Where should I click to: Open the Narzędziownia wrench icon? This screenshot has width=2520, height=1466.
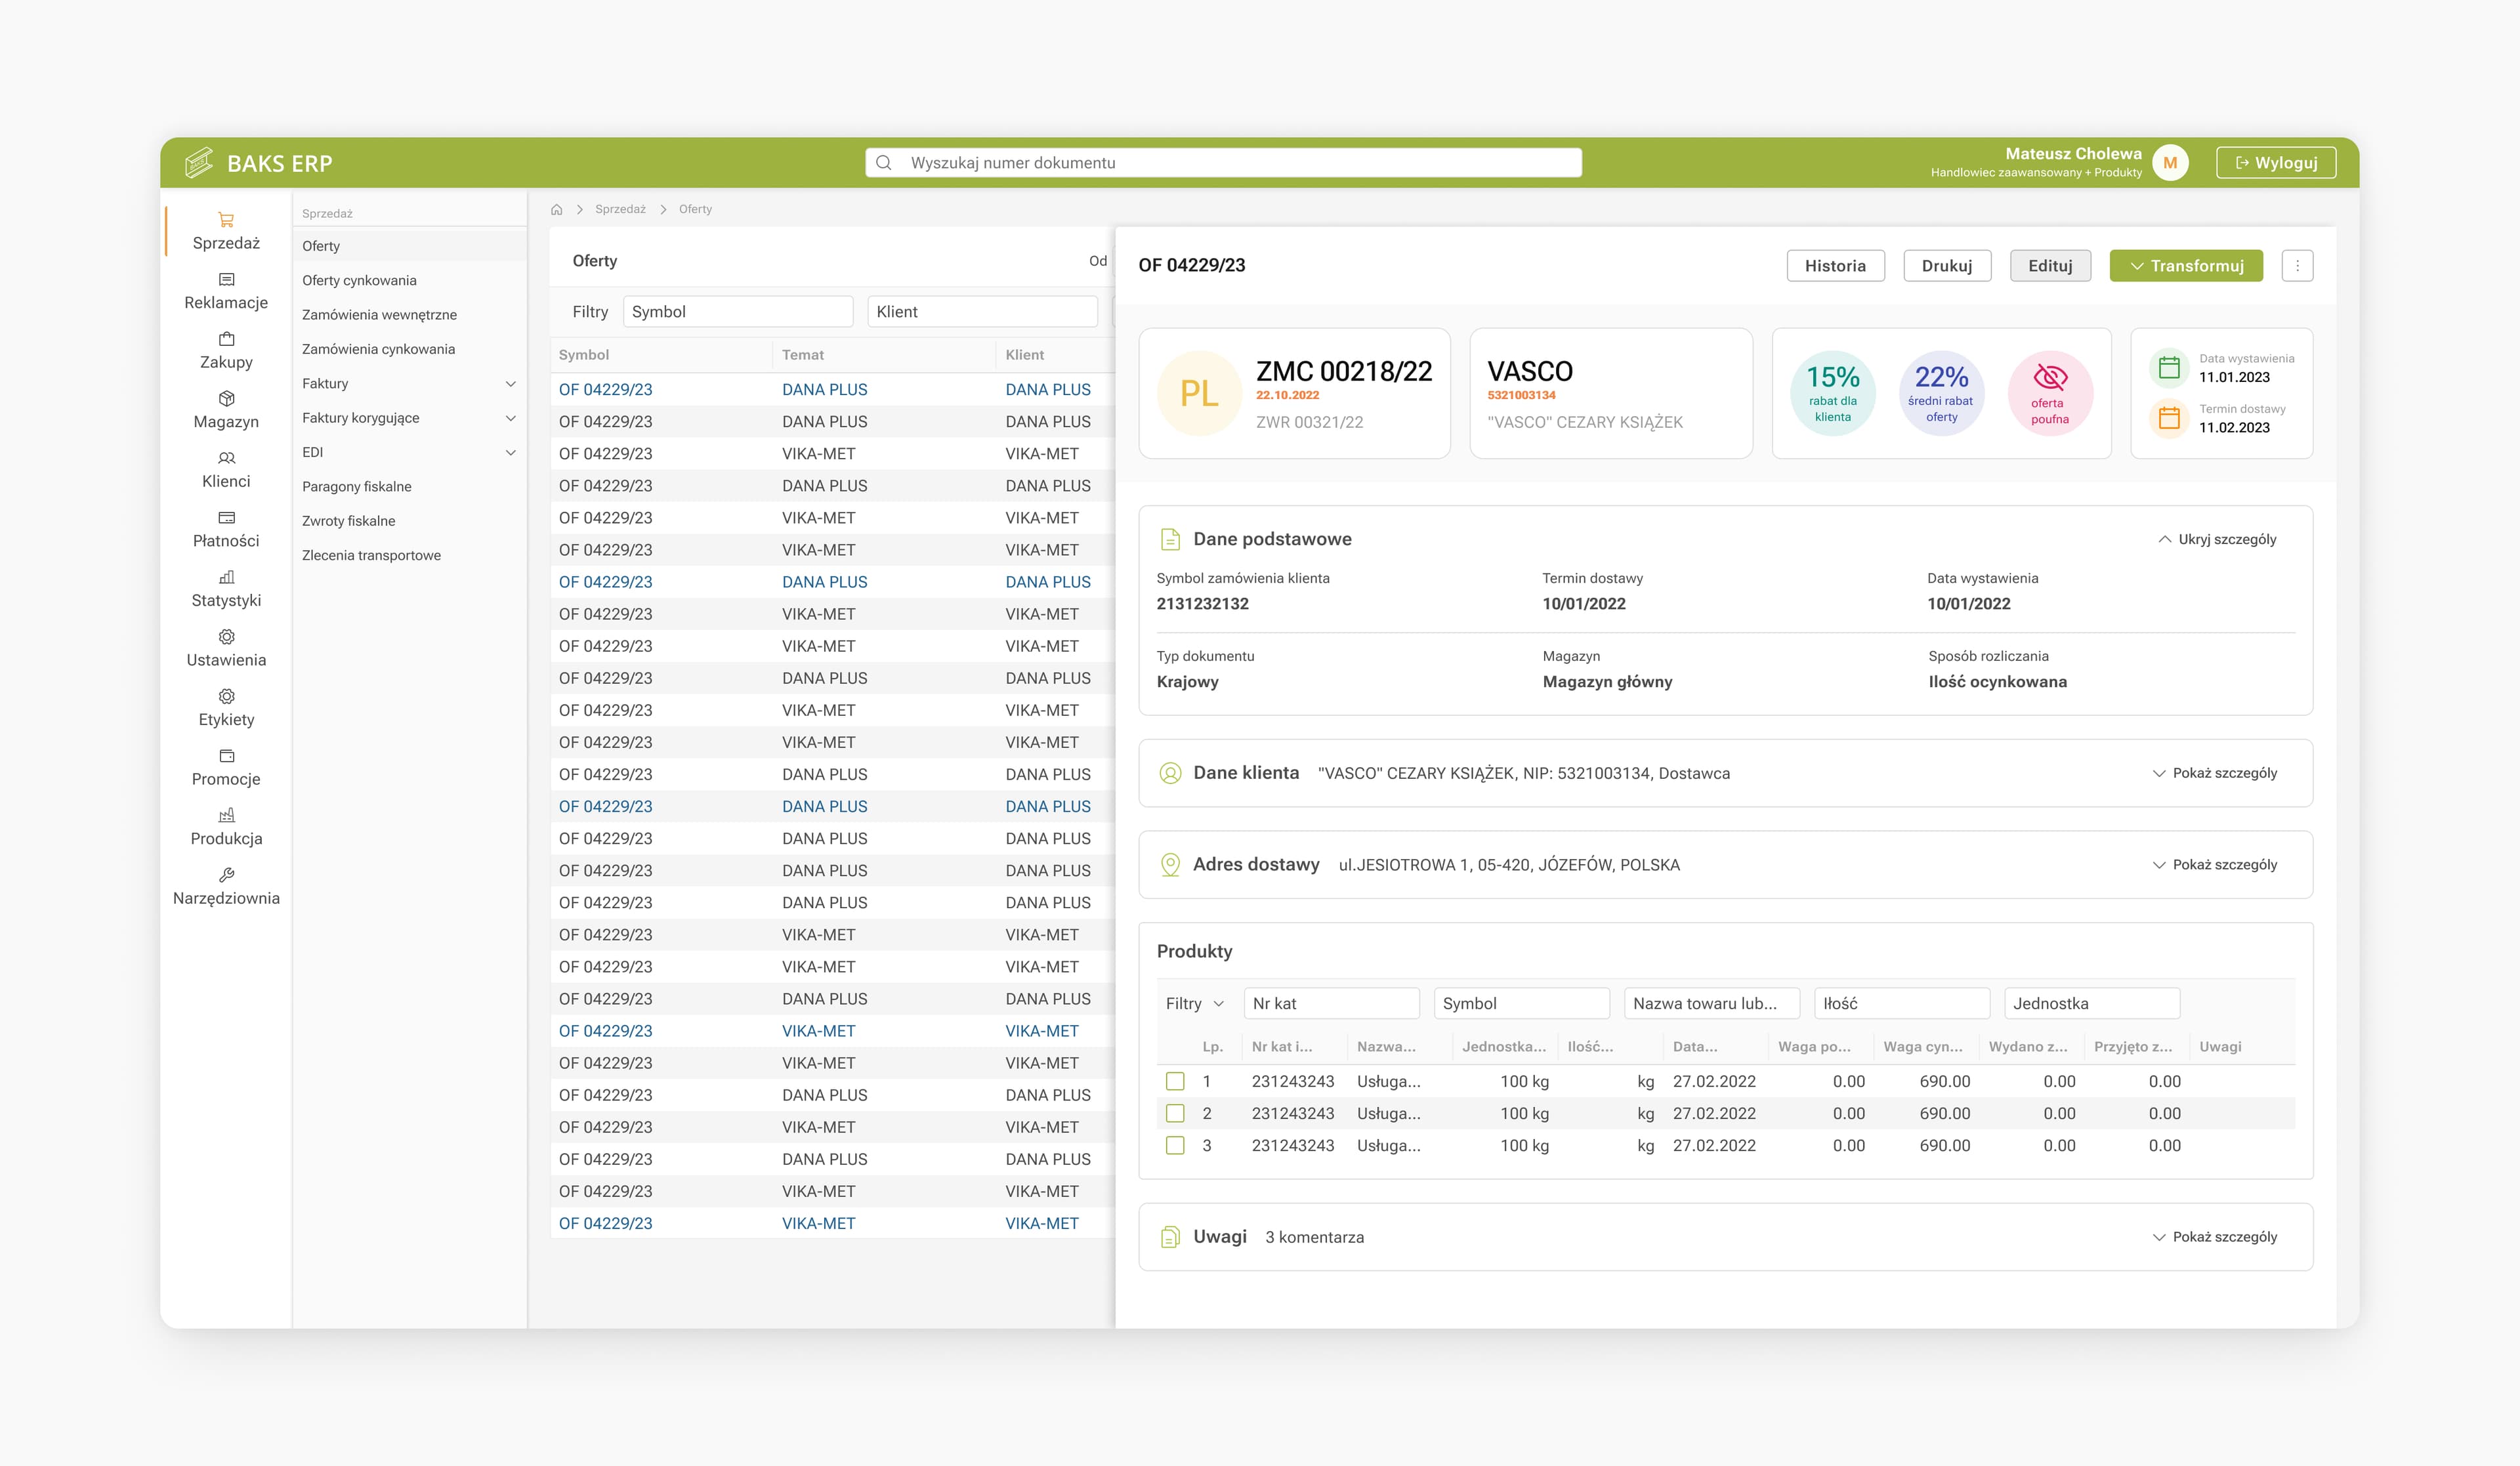226,875
